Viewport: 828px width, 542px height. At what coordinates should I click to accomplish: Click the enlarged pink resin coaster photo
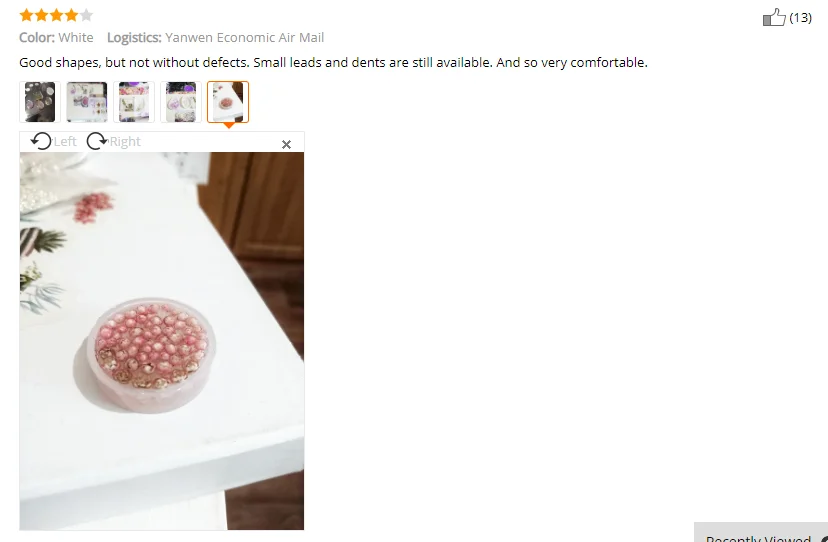[162, 341]
